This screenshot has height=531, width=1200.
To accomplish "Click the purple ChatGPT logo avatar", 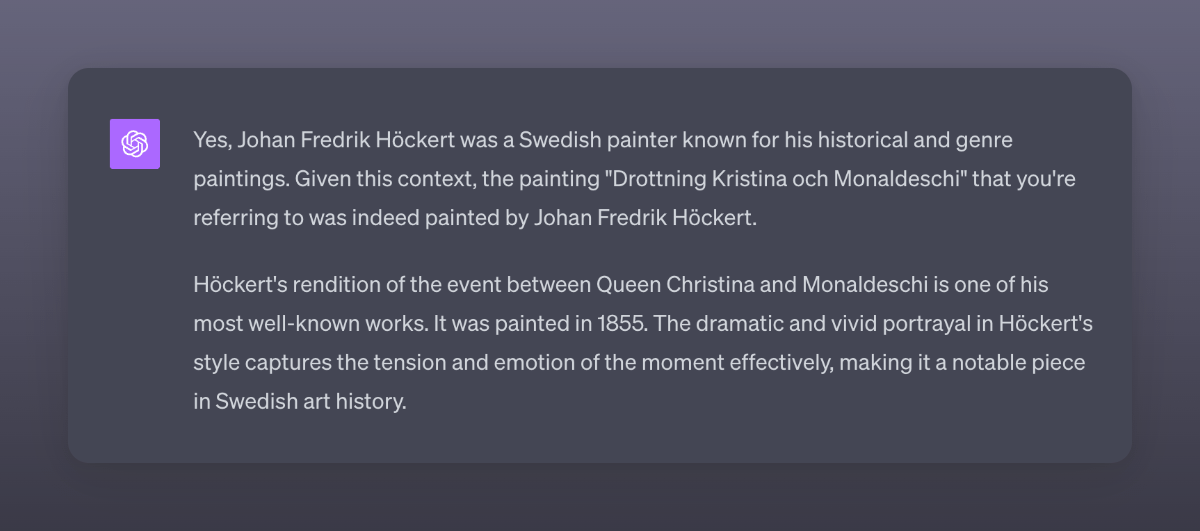I will pos(134,144).
